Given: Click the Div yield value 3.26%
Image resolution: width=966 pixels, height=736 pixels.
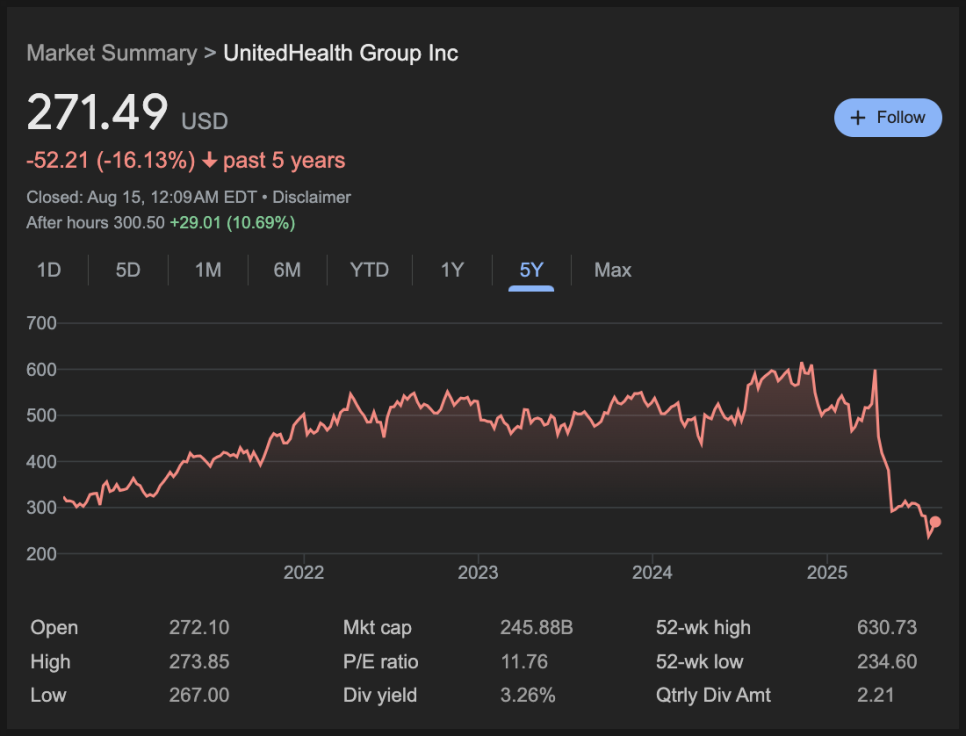Looking at the screenshot, I should tap(528, 695).
